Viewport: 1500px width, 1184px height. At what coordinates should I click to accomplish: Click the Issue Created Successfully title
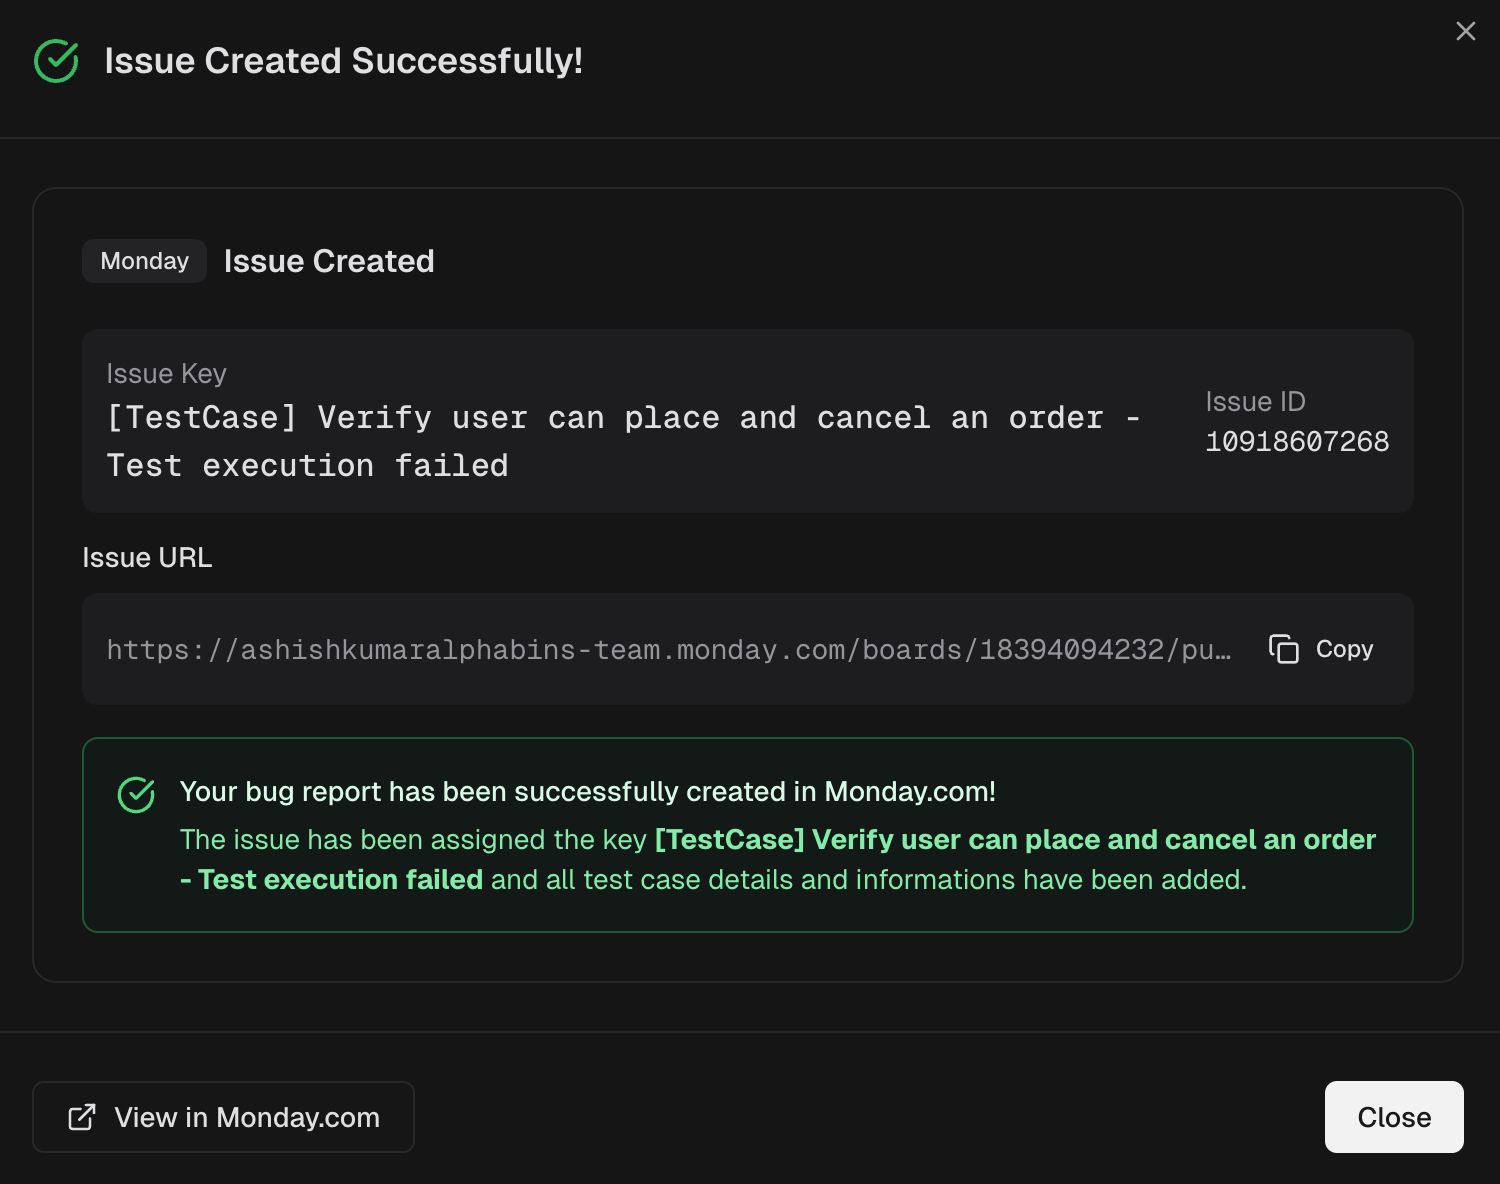pyautogui.click(x=343, y=61)
